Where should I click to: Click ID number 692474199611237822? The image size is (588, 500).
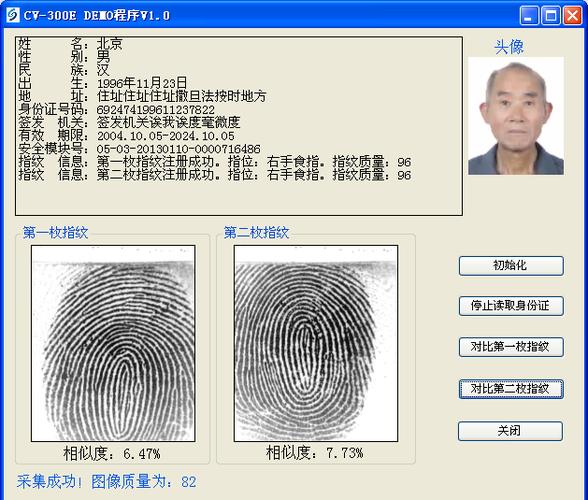(156, 110)
